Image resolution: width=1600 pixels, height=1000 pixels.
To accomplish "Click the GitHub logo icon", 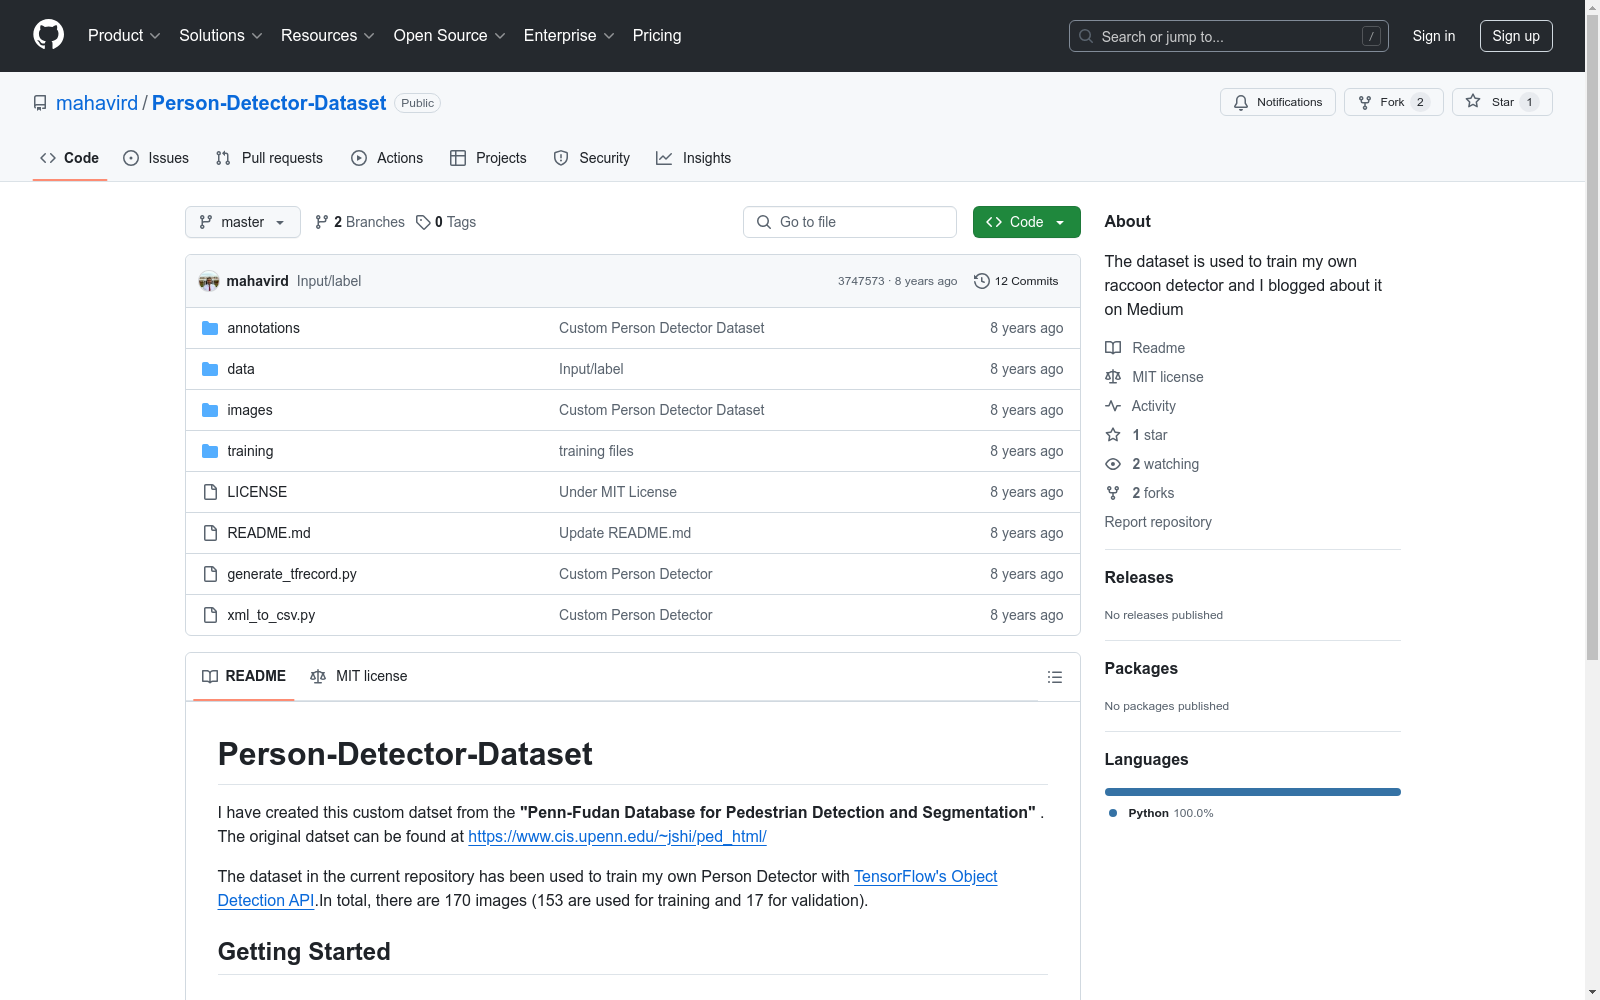I will (48, 35).
